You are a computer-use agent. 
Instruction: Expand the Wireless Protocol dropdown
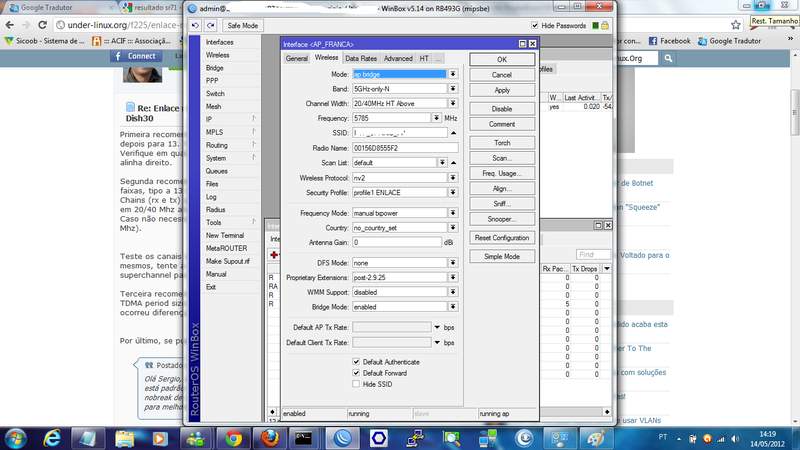click(453, 177)
